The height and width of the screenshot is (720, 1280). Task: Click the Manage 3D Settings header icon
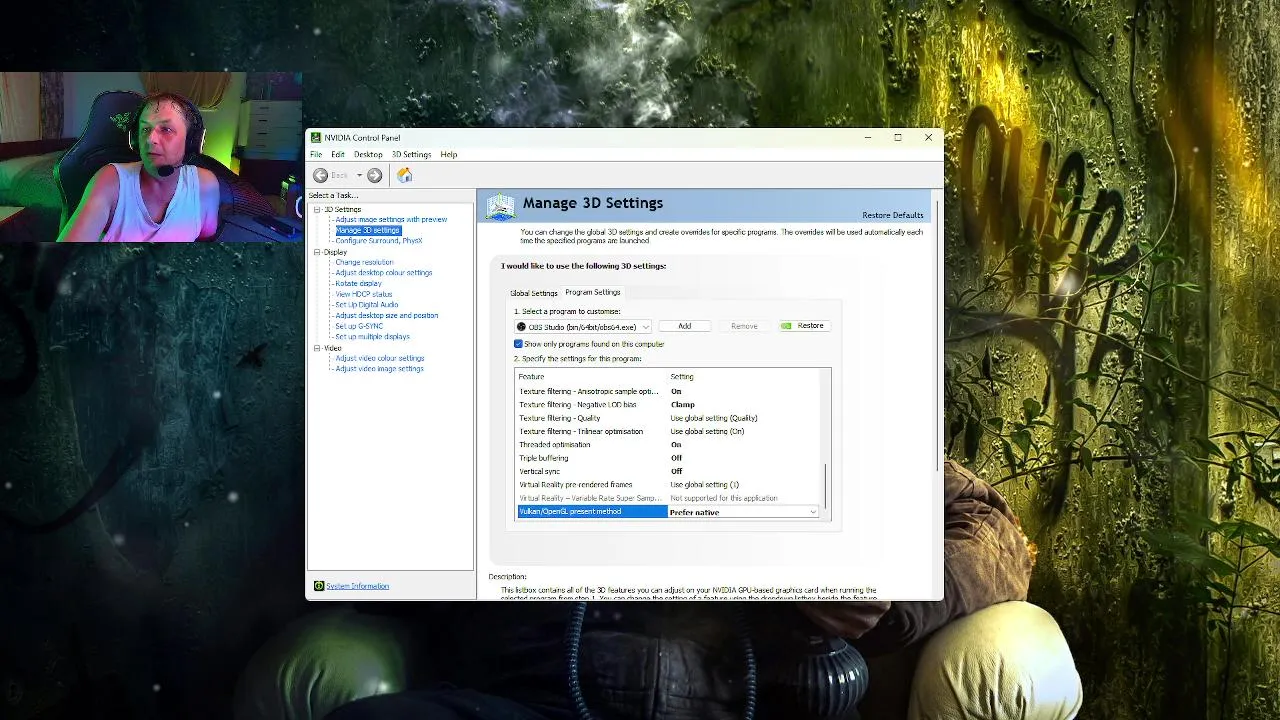(500, 206)
